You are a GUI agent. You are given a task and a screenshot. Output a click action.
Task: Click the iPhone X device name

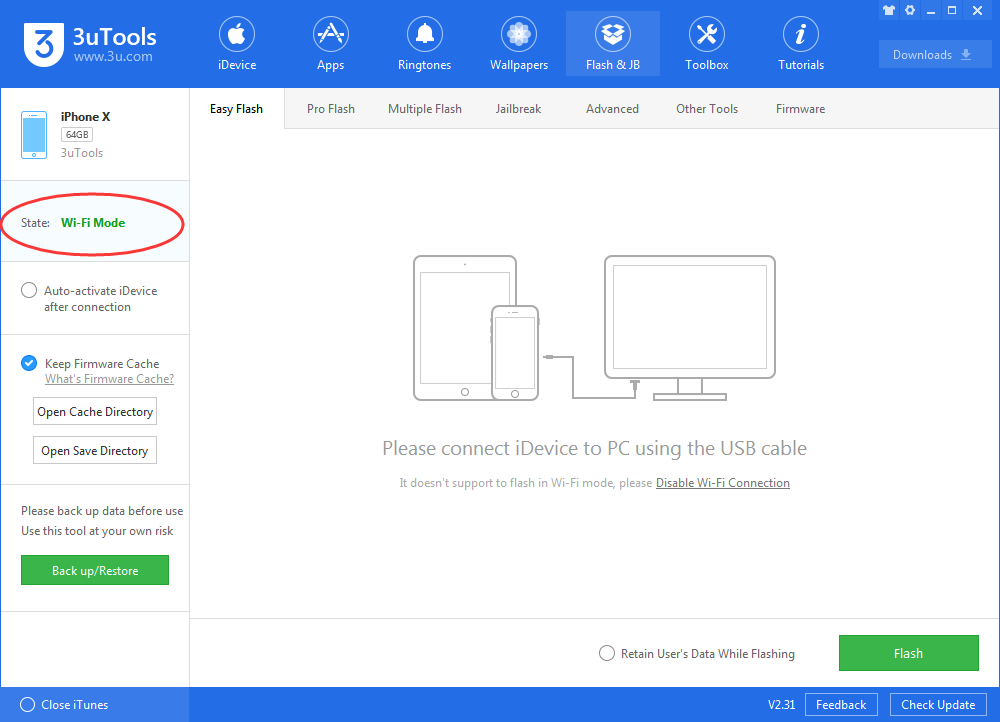(x=85, y=117)
